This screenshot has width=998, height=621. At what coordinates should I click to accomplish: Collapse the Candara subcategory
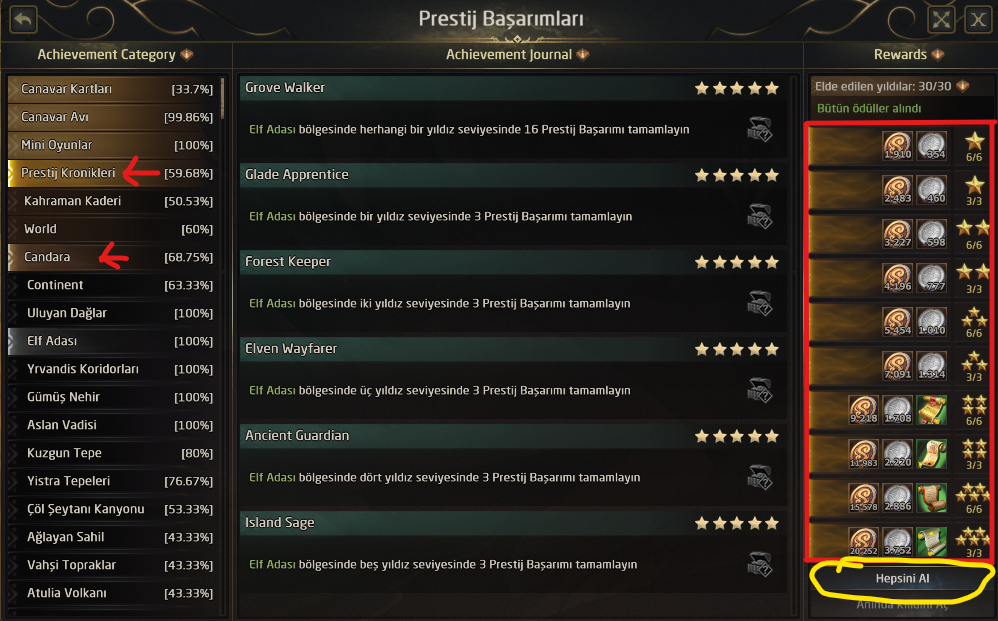[x=14, y=257]
